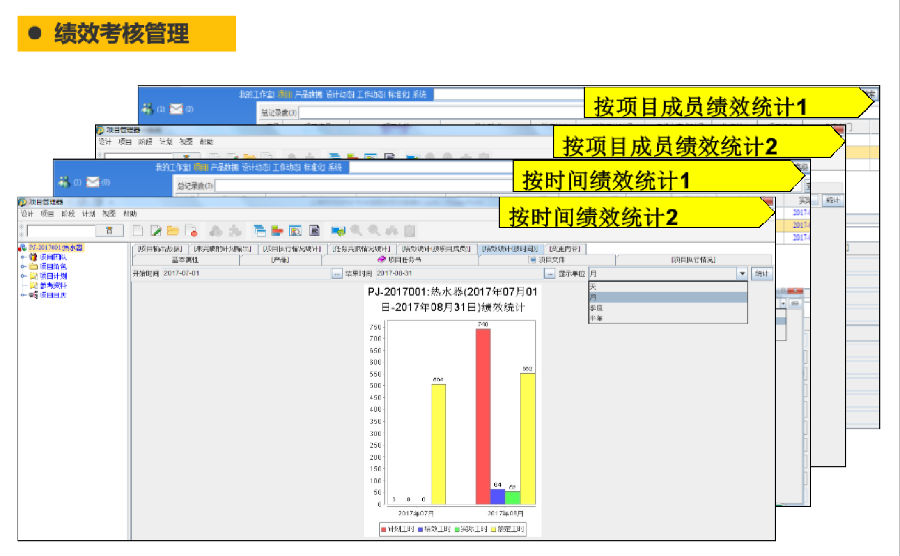This screenshot has height=556, width=900.
Task: Click the dark report page icon in front toolbar
Action: (314, 231)
